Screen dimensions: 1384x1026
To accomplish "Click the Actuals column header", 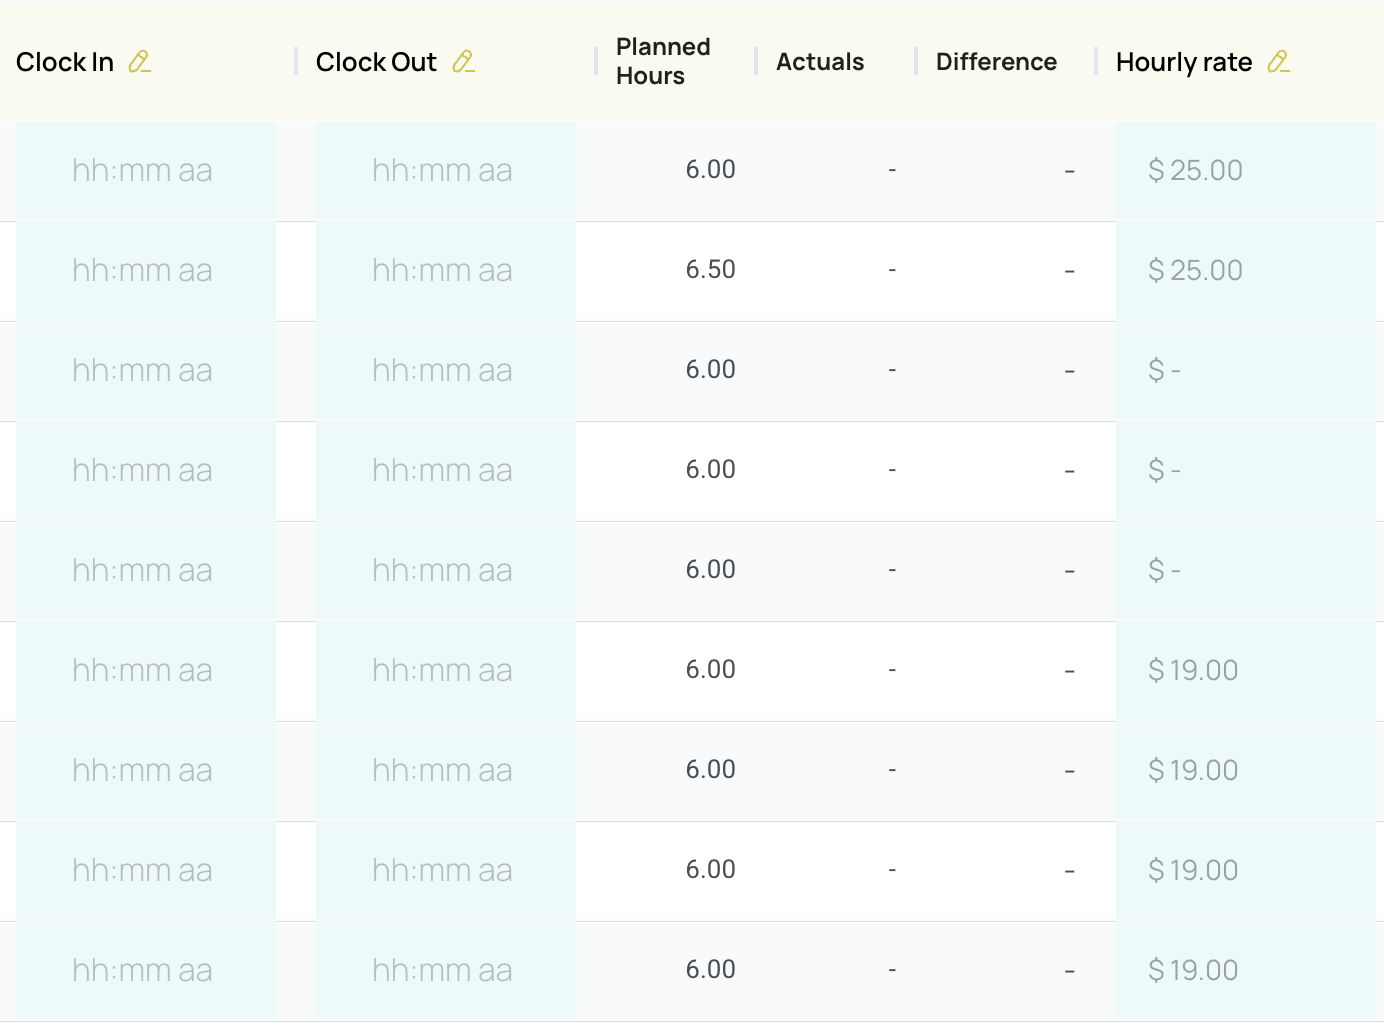I will [820, 62].
